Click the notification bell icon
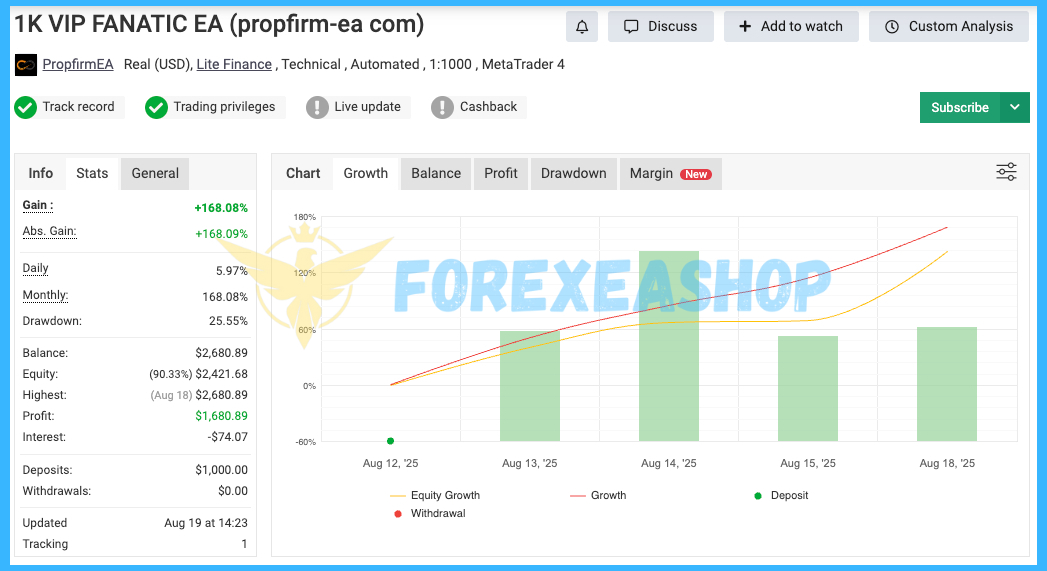The height and width of the screenshot is (571, 1047). 582,27
